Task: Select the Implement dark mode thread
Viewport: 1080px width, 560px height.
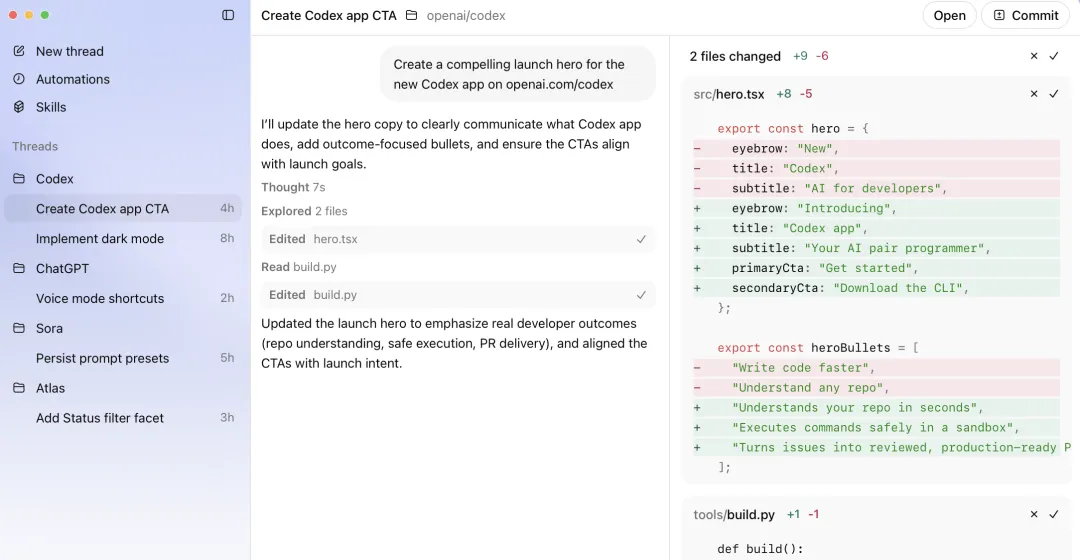Action: point(100,239)
